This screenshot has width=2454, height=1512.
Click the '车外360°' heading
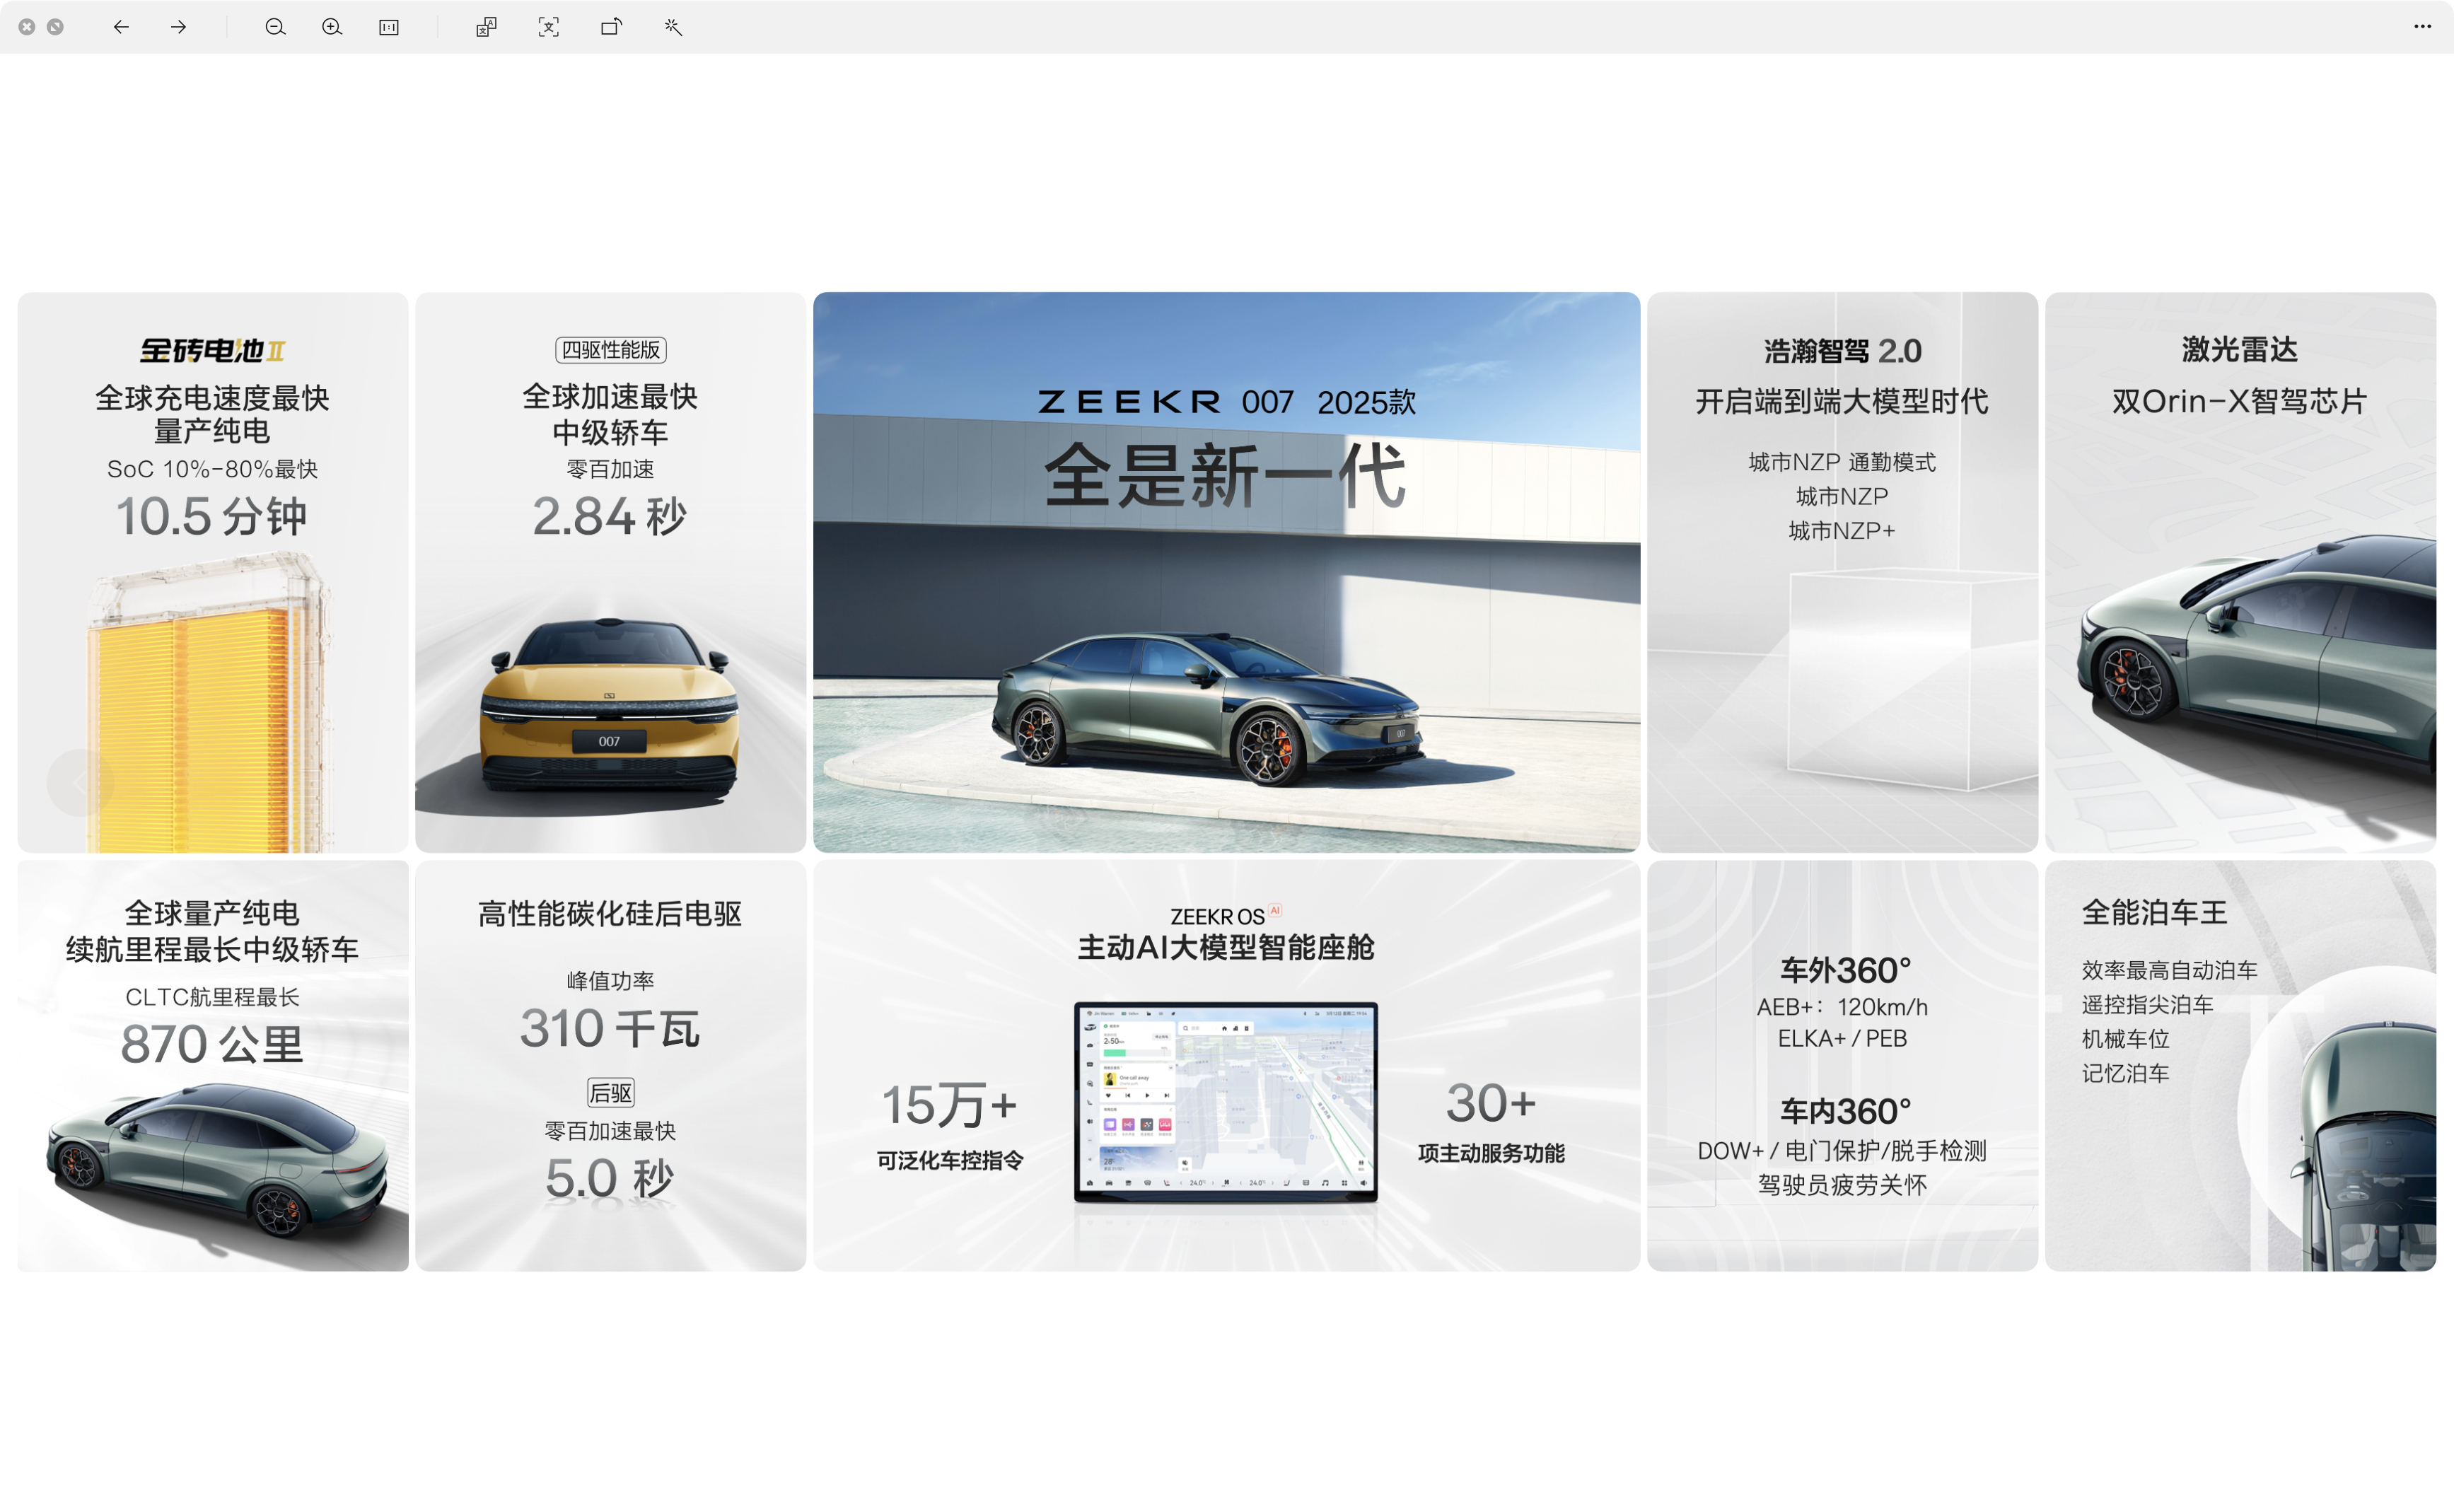point(1844,971)
